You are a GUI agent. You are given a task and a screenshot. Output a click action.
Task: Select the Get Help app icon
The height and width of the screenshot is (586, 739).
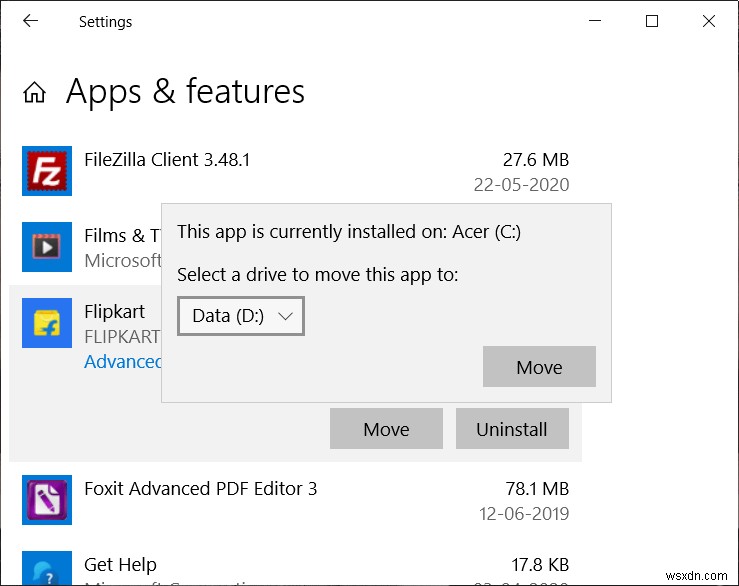tap(47, 568)
